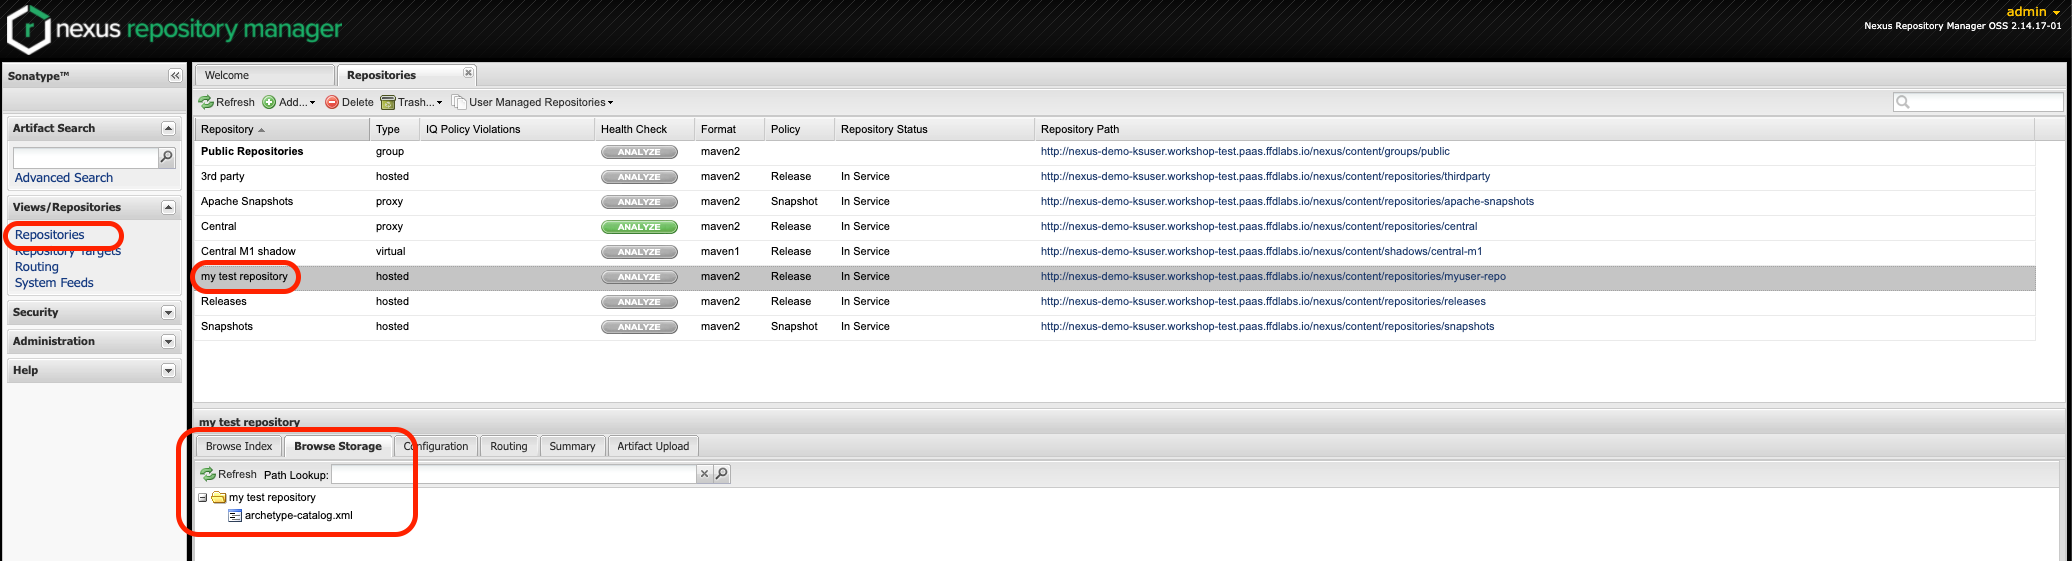The width and height of the screenshot is (2072, 561).
Task: Click Analyze button for 3rd party
Action: (x=639, y=177)
